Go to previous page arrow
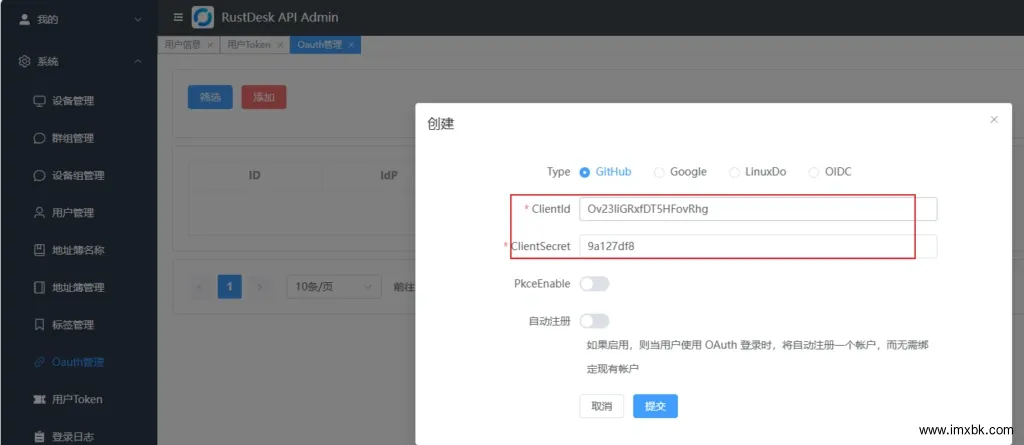The width and height of the screenshot is (1024, 445). pos(200,286)
